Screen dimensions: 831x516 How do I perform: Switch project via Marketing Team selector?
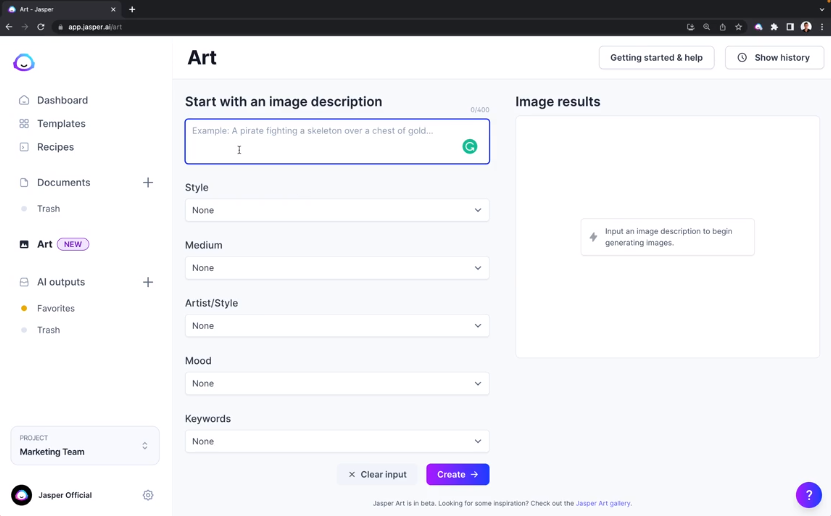click(85, 446)
